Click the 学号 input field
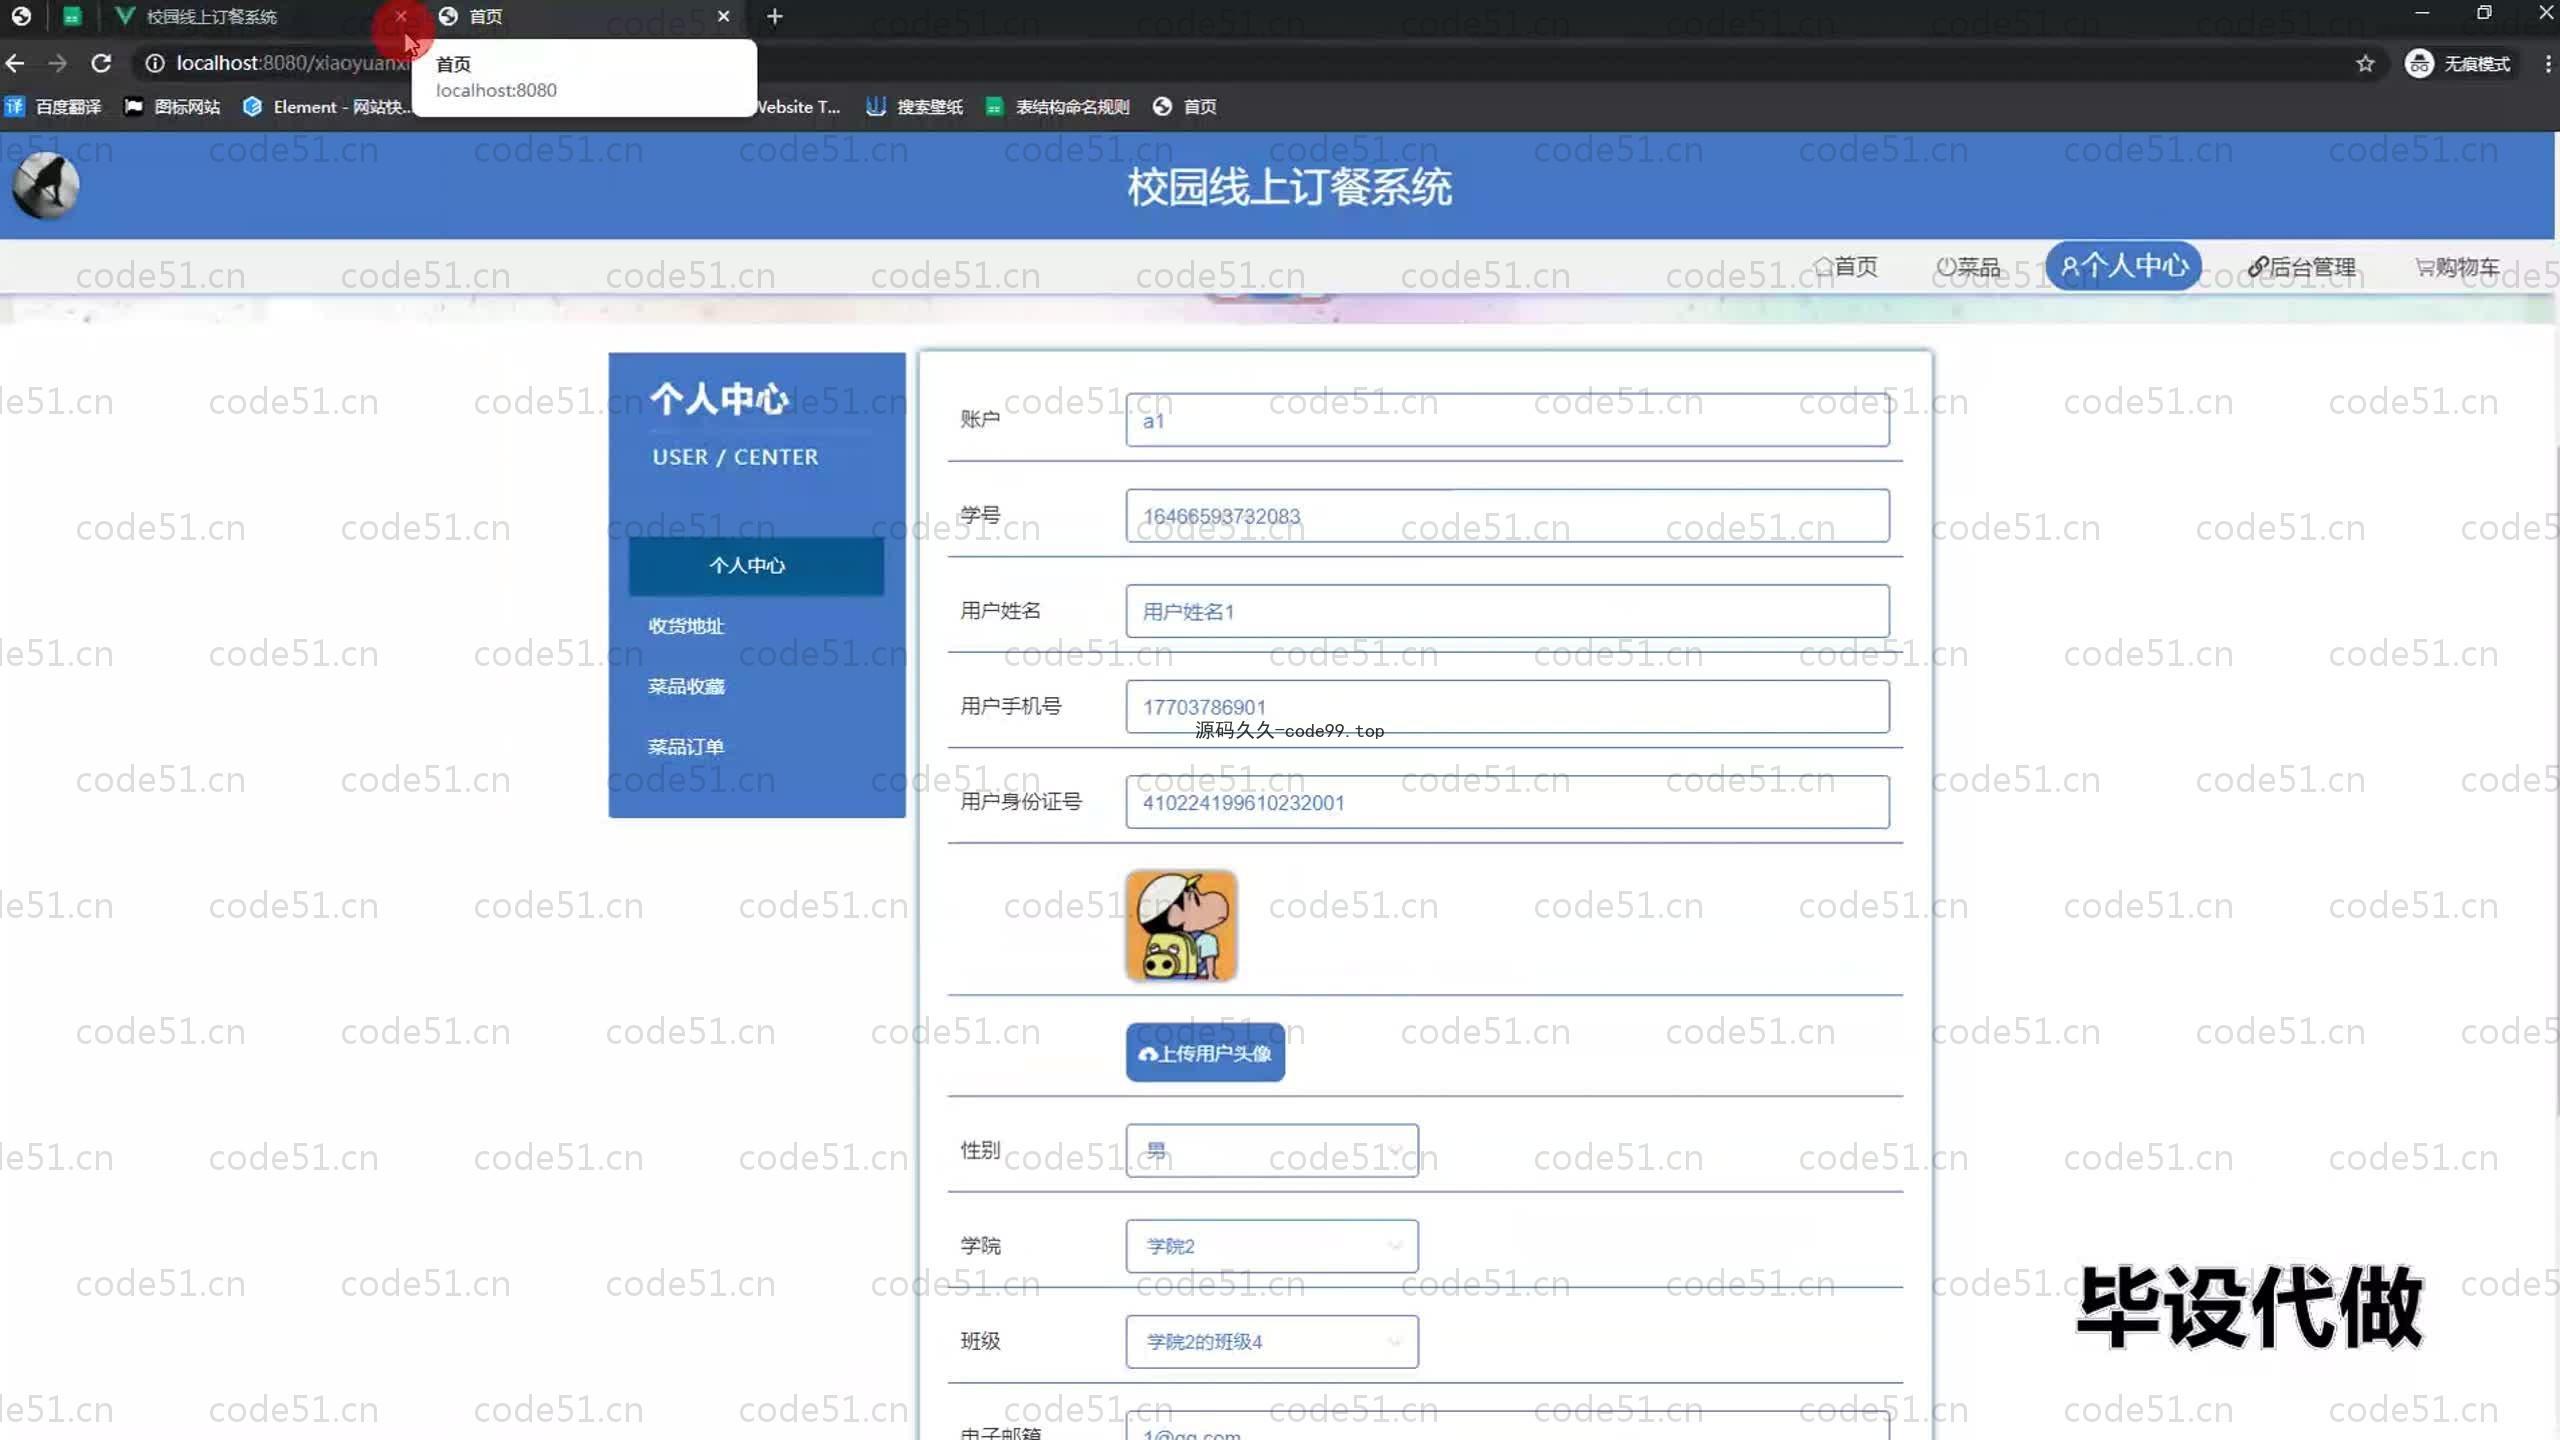Image resolution: width=2560 pixels, height=1440 pixels. pyautogui.click(x=1507, y=516)
